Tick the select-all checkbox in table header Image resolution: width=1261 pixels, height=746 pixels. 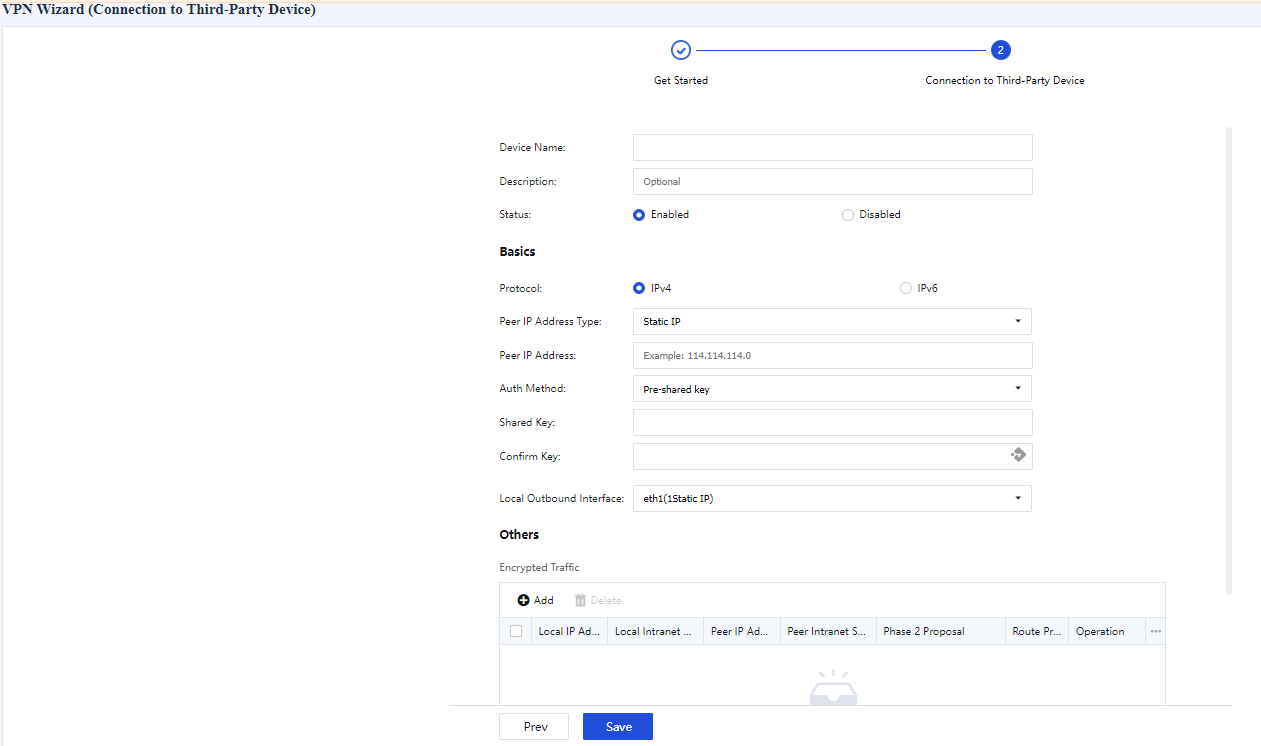click(516, 631)
